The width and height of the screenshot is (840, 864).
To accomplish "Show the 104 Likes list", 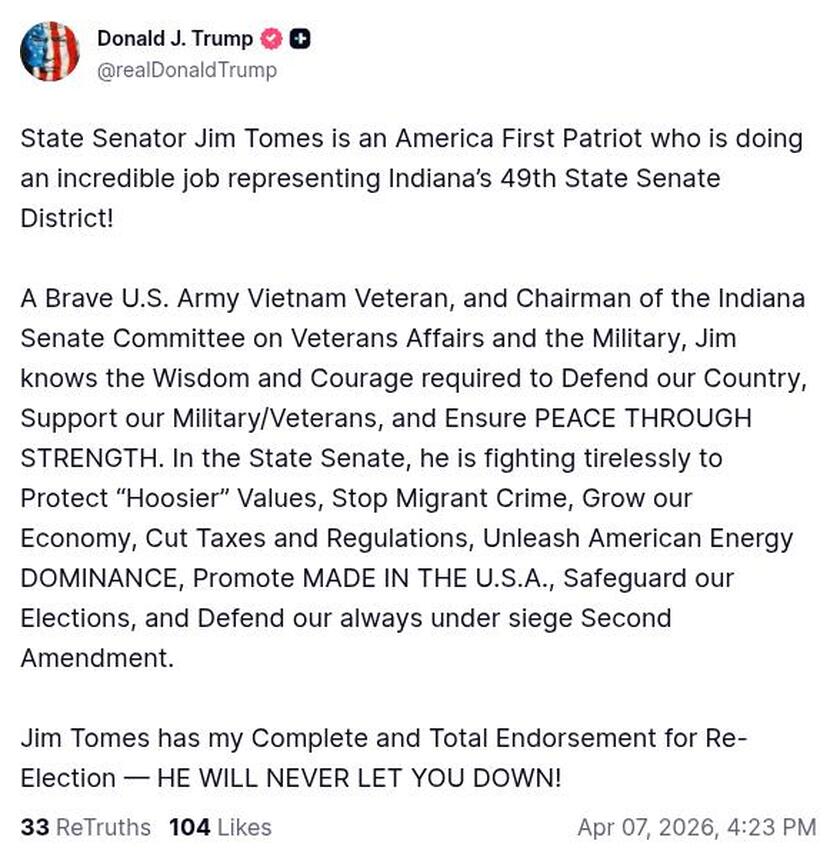I will pos(220,827).
